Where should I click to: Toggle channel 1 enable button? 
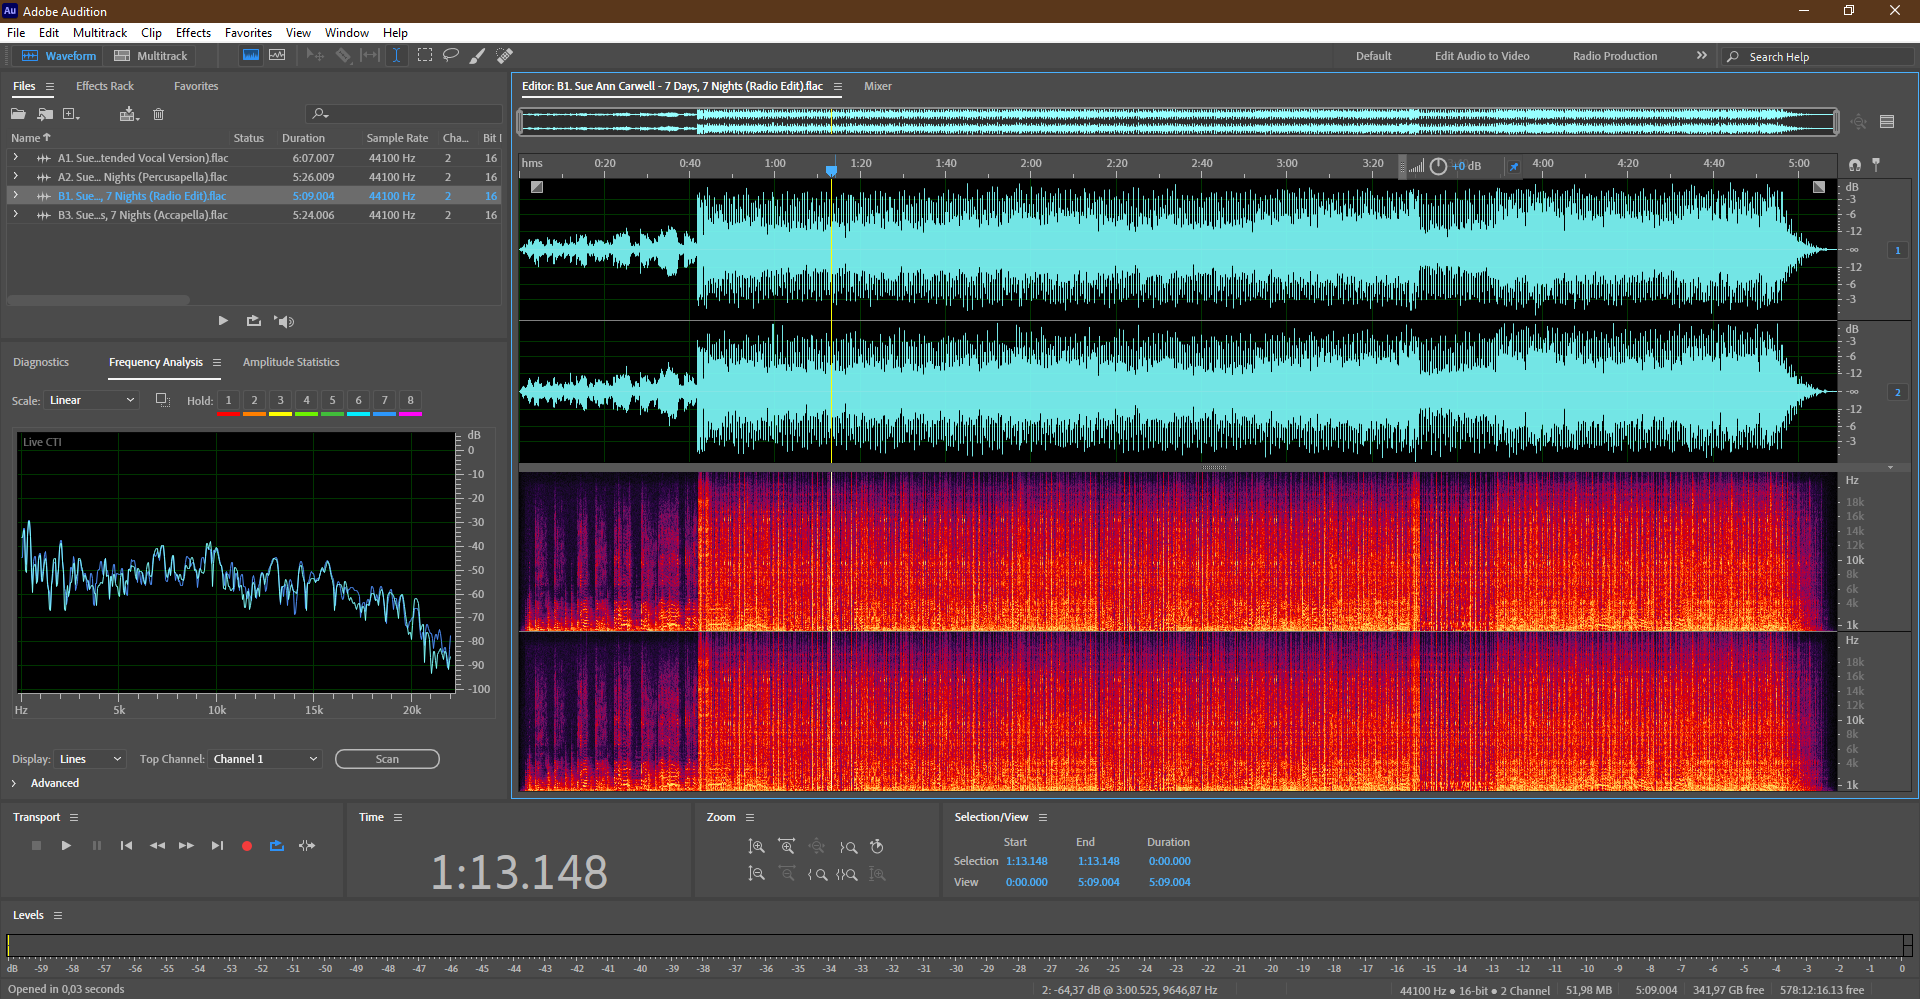coord(1897,251)
